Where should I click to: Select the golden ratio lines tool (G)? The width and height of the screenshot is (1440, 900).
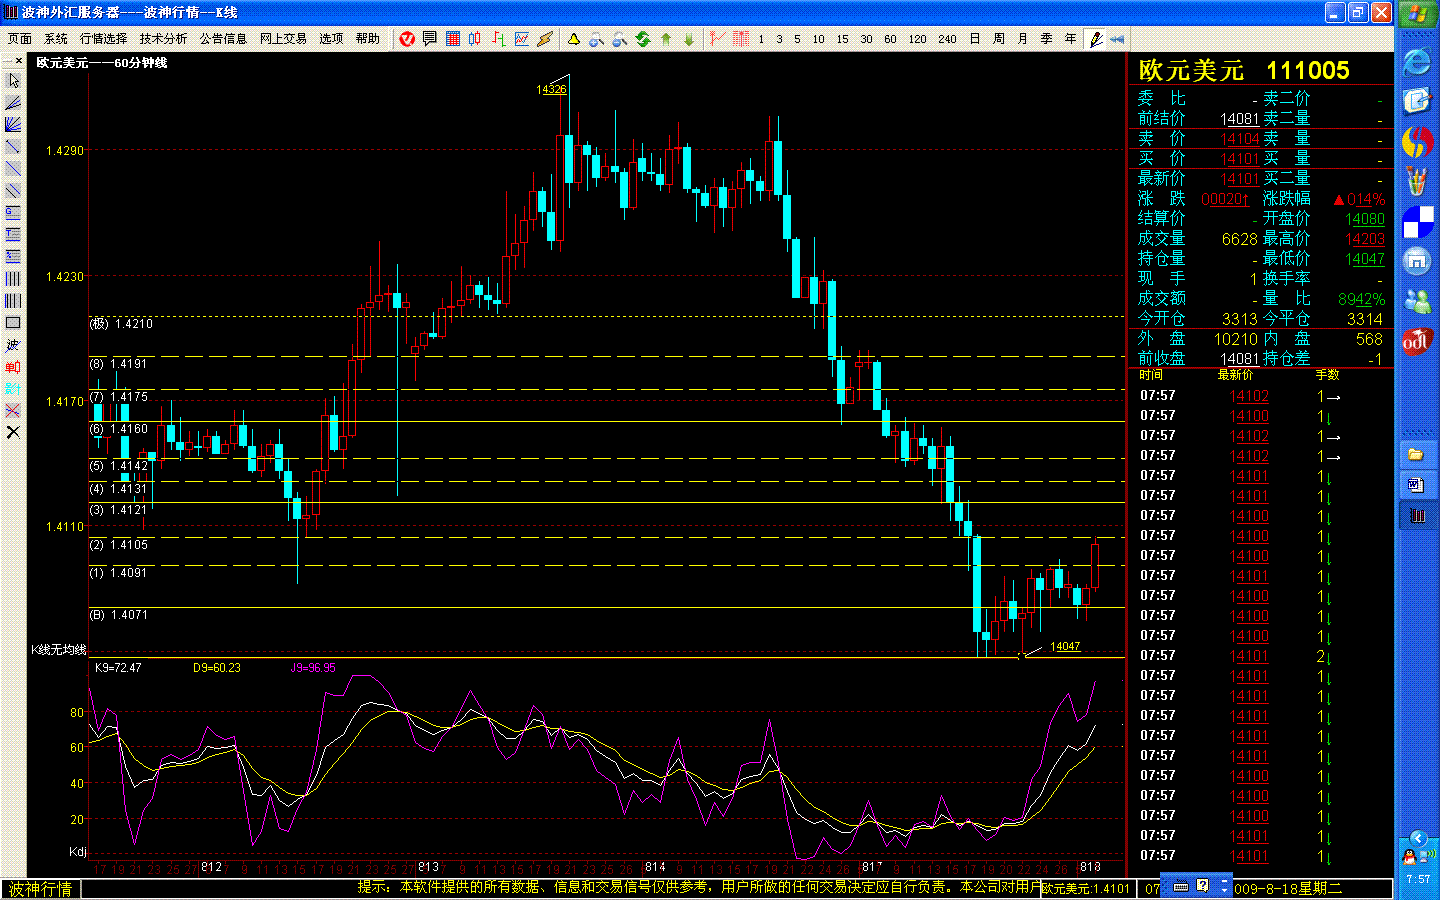(13, 212)
